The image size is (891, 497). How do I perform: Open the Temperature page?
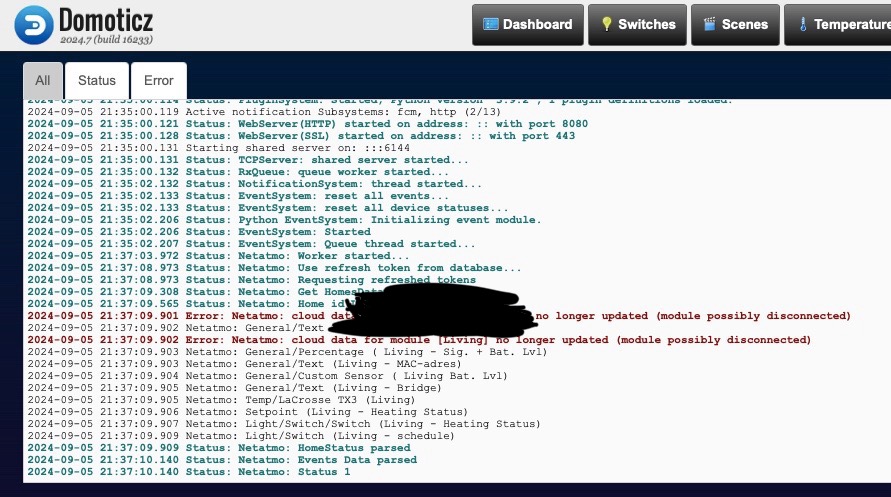pos(839,24)
